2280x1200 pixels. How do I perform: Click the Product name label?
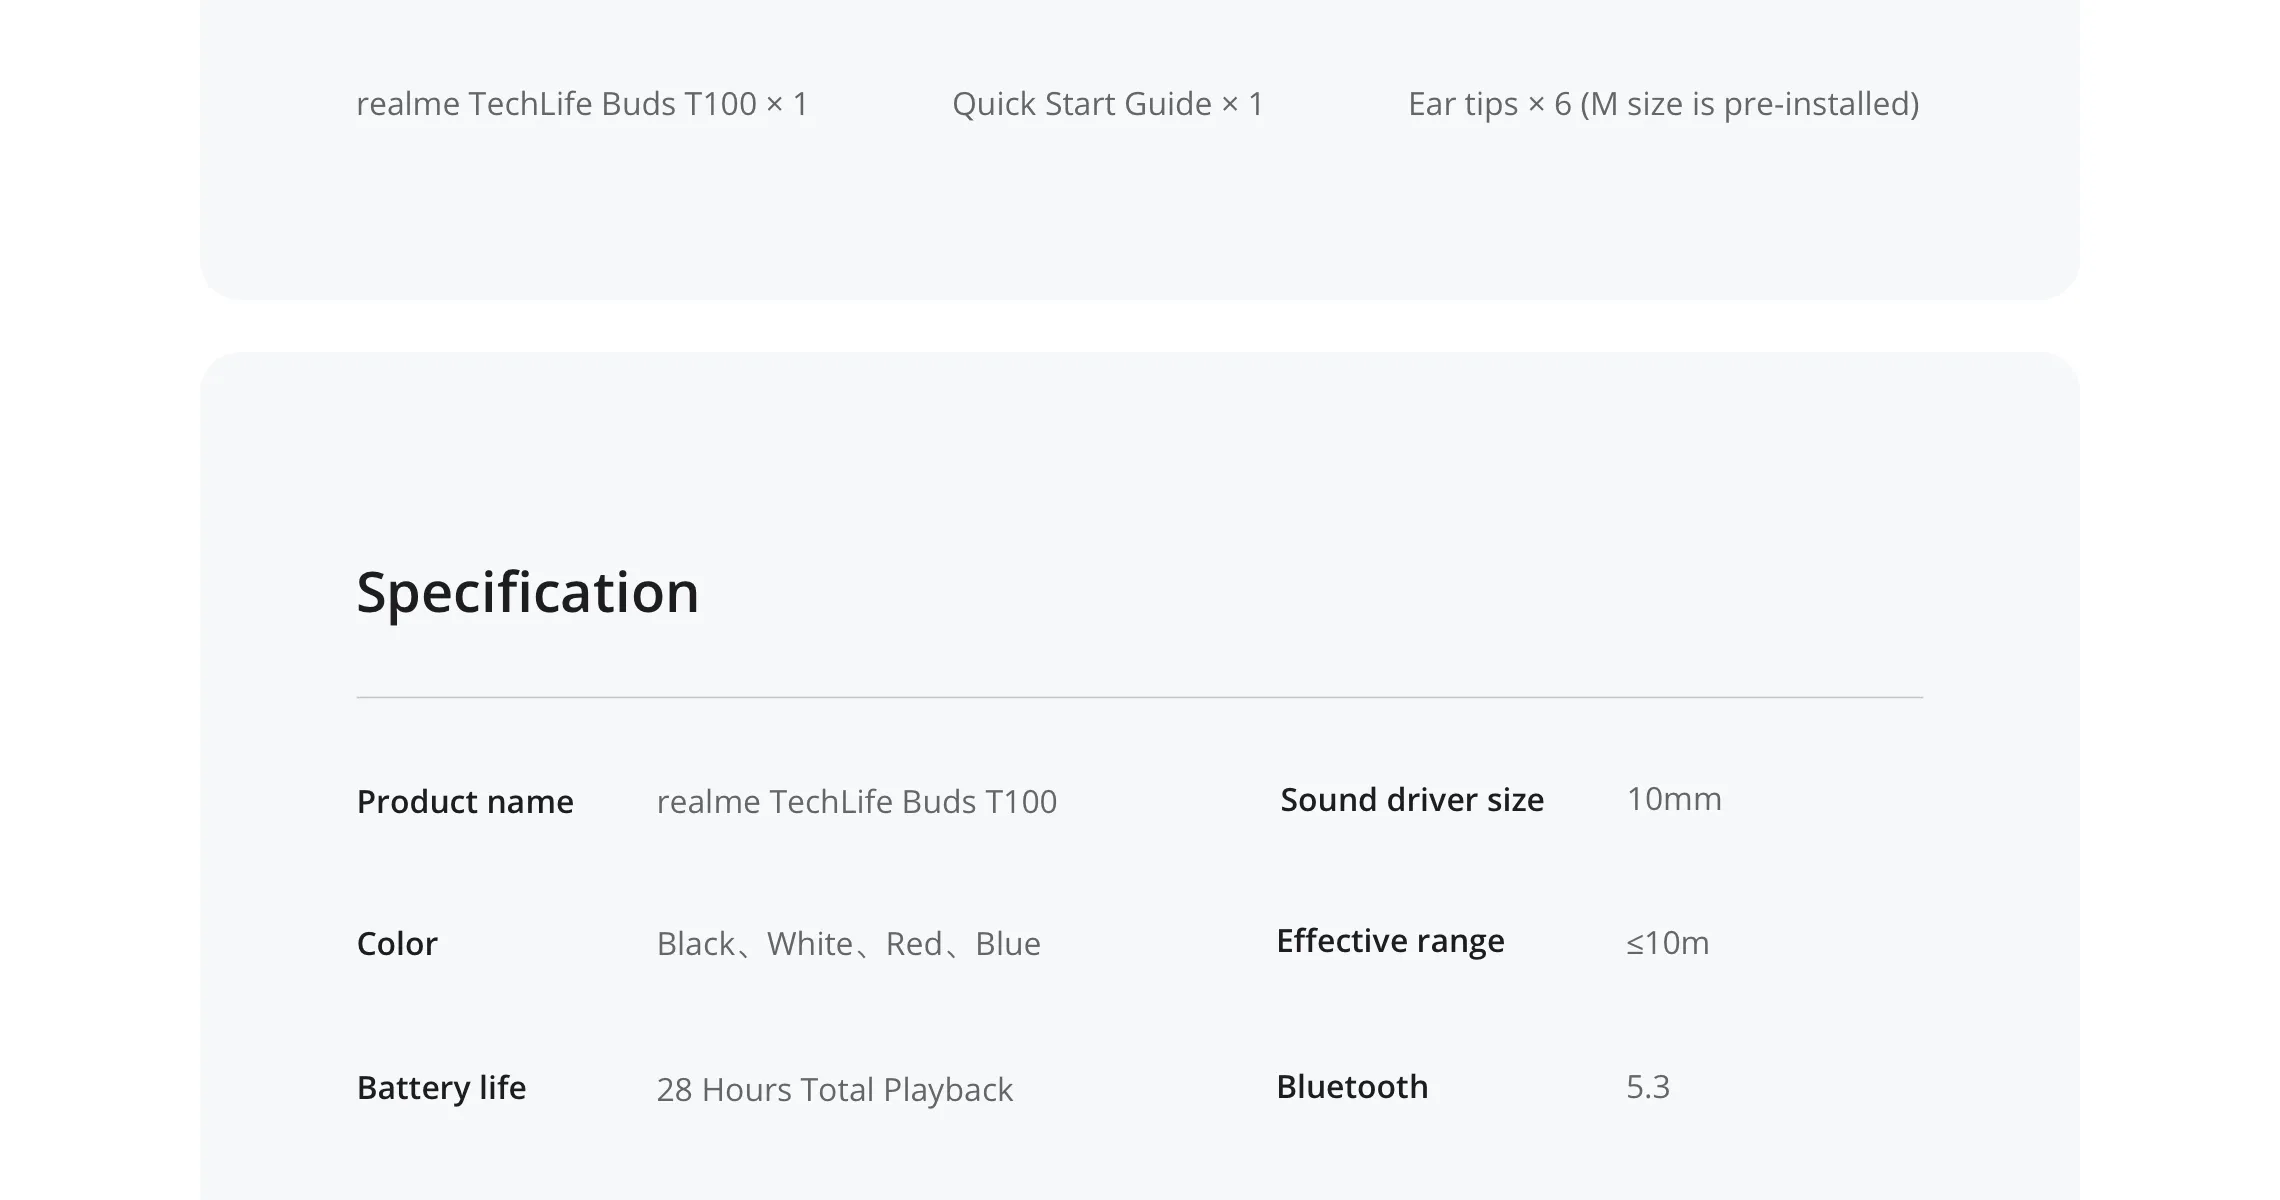pos(465,802)
